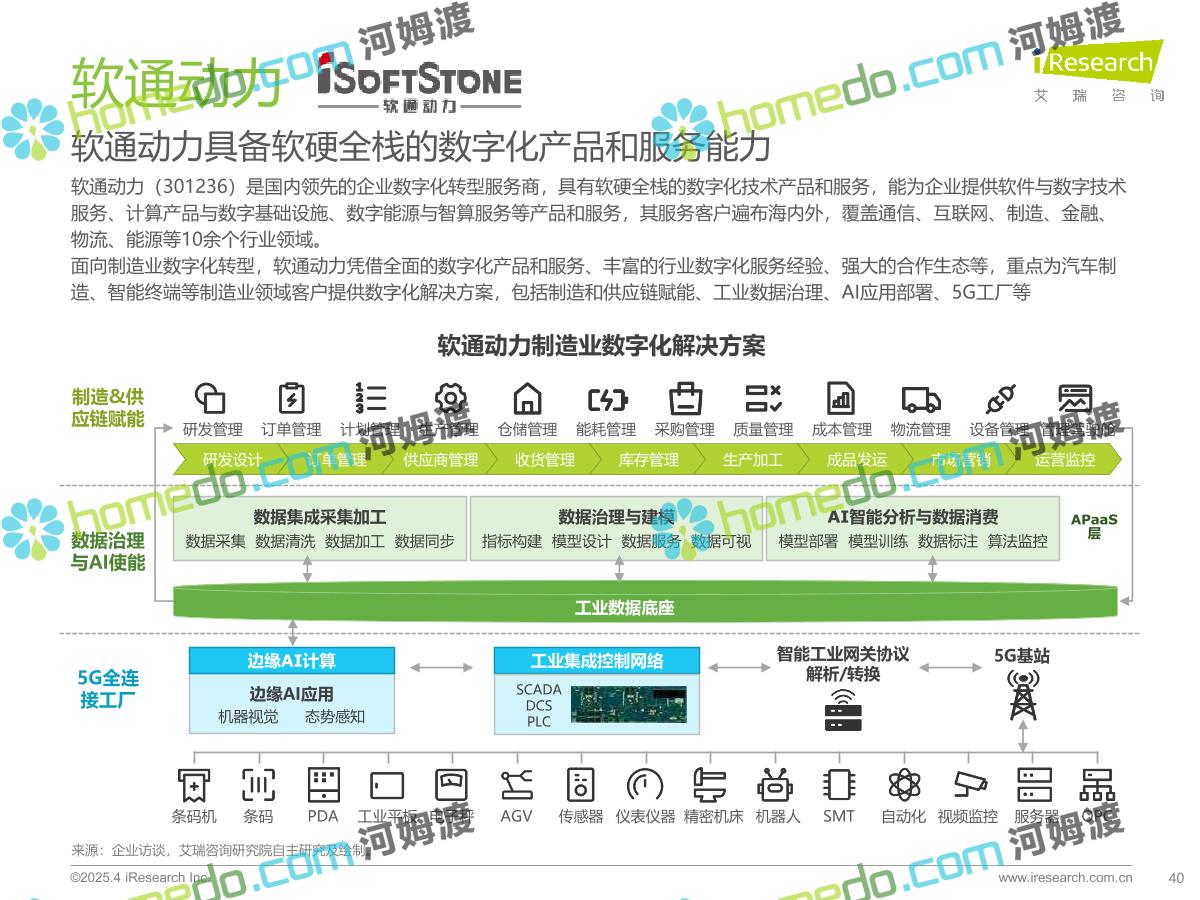Image resolution: width=1200 pixels, height=900 pixels.
Task: Open the www.iresearch.com.cn link
Action: click(1066, 878)
